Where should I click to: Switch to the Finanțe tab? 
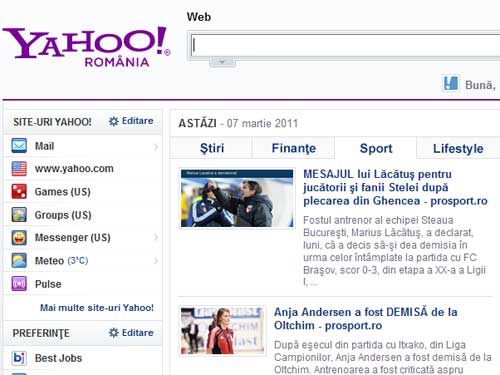294,148
